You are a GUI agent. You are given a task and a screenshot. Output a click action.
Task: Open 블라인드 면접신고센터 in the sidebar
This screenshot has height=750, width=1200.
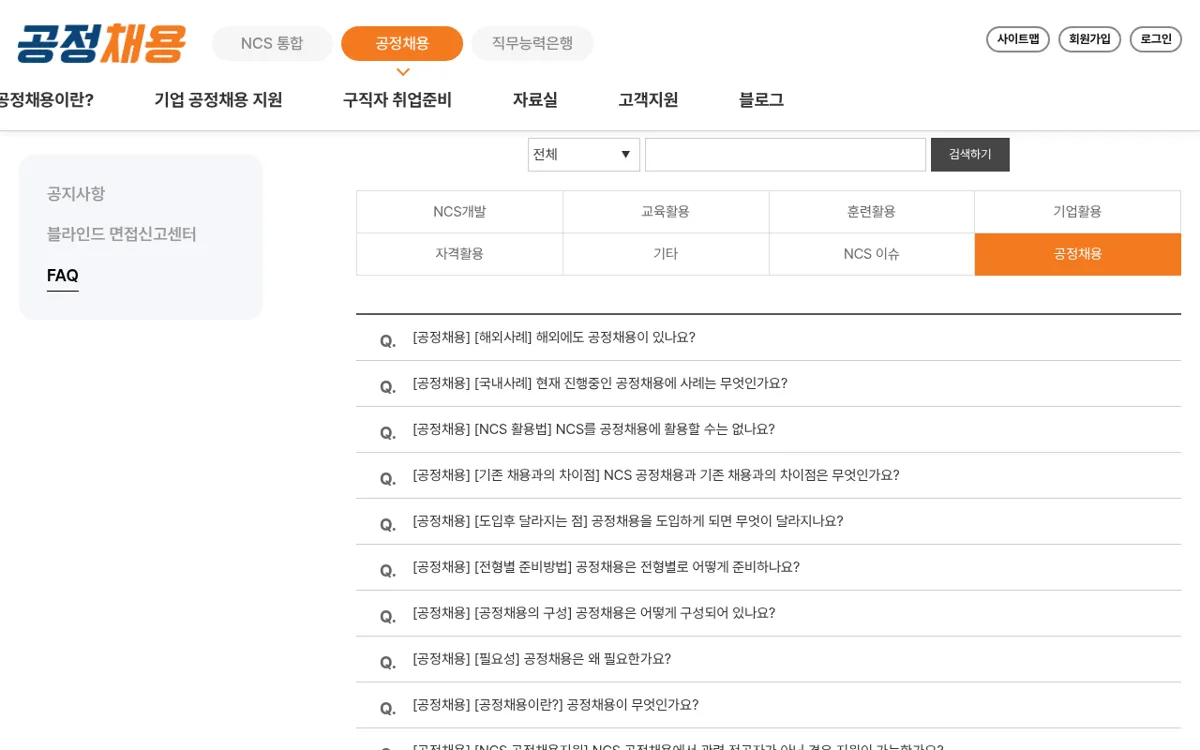[121, 234]
